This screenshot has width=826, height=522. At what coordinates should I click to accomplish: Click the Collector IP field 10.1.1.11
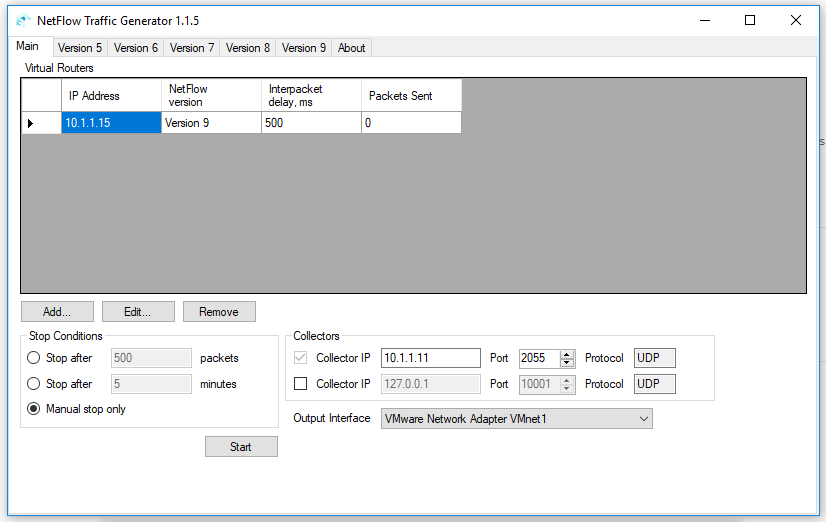pyautogui.click(x=431, y=358)
